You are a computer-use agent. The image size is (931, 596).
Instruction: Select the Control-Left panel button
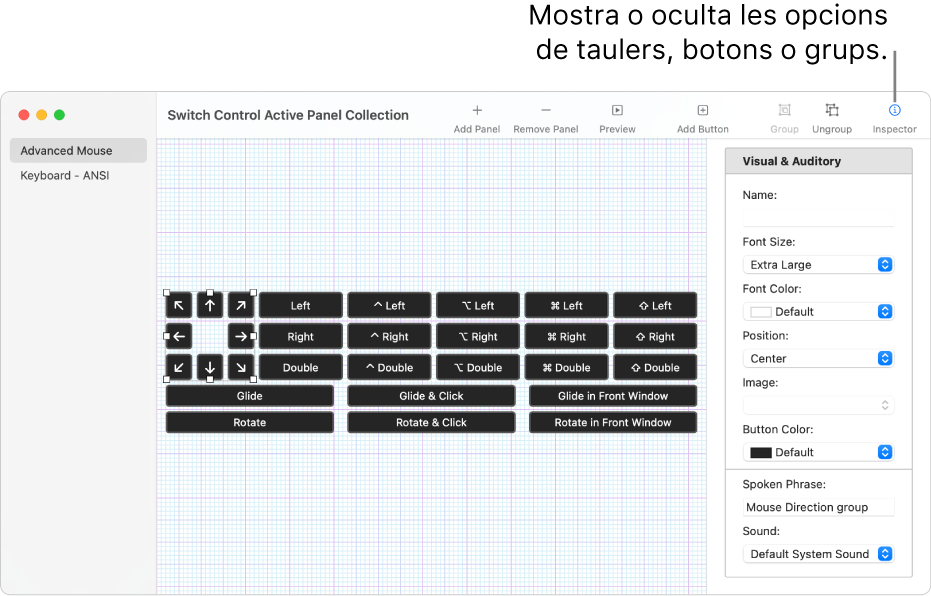390,306
